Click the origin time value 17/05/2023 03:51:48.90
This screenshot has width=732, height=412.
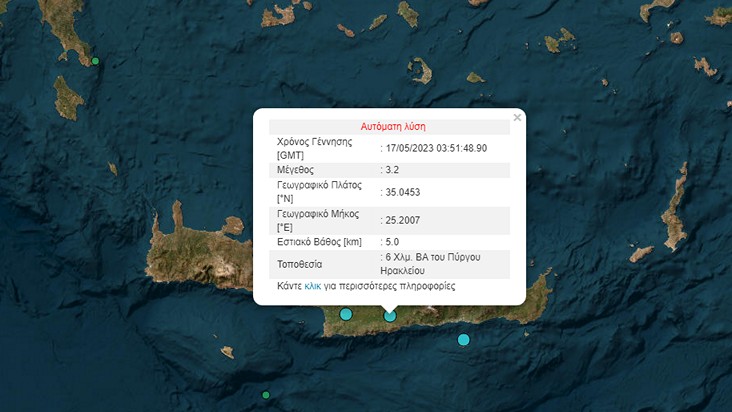coord(437,148)
